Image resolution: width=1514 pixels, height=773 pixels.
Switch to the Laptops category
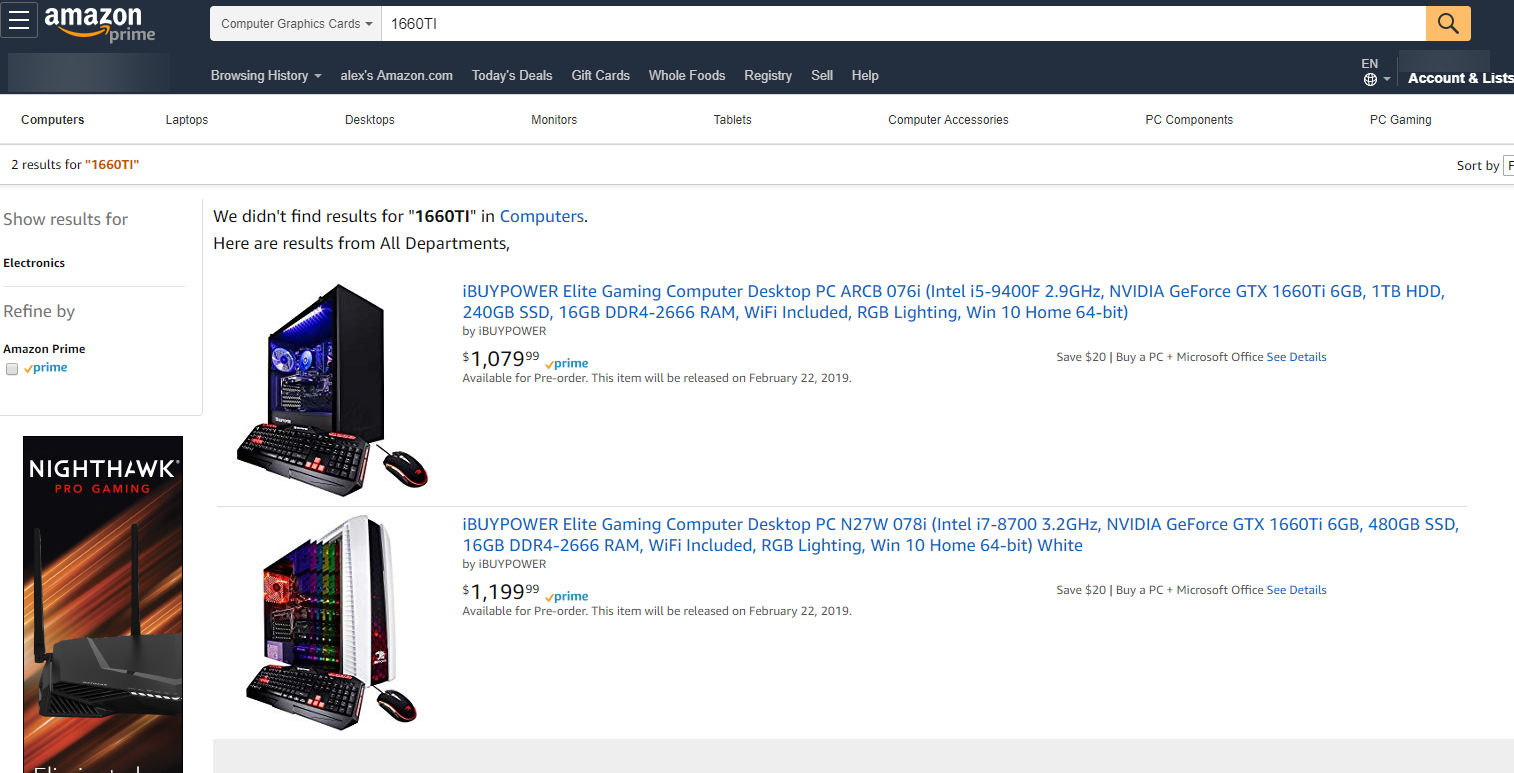tap(187, 120)
